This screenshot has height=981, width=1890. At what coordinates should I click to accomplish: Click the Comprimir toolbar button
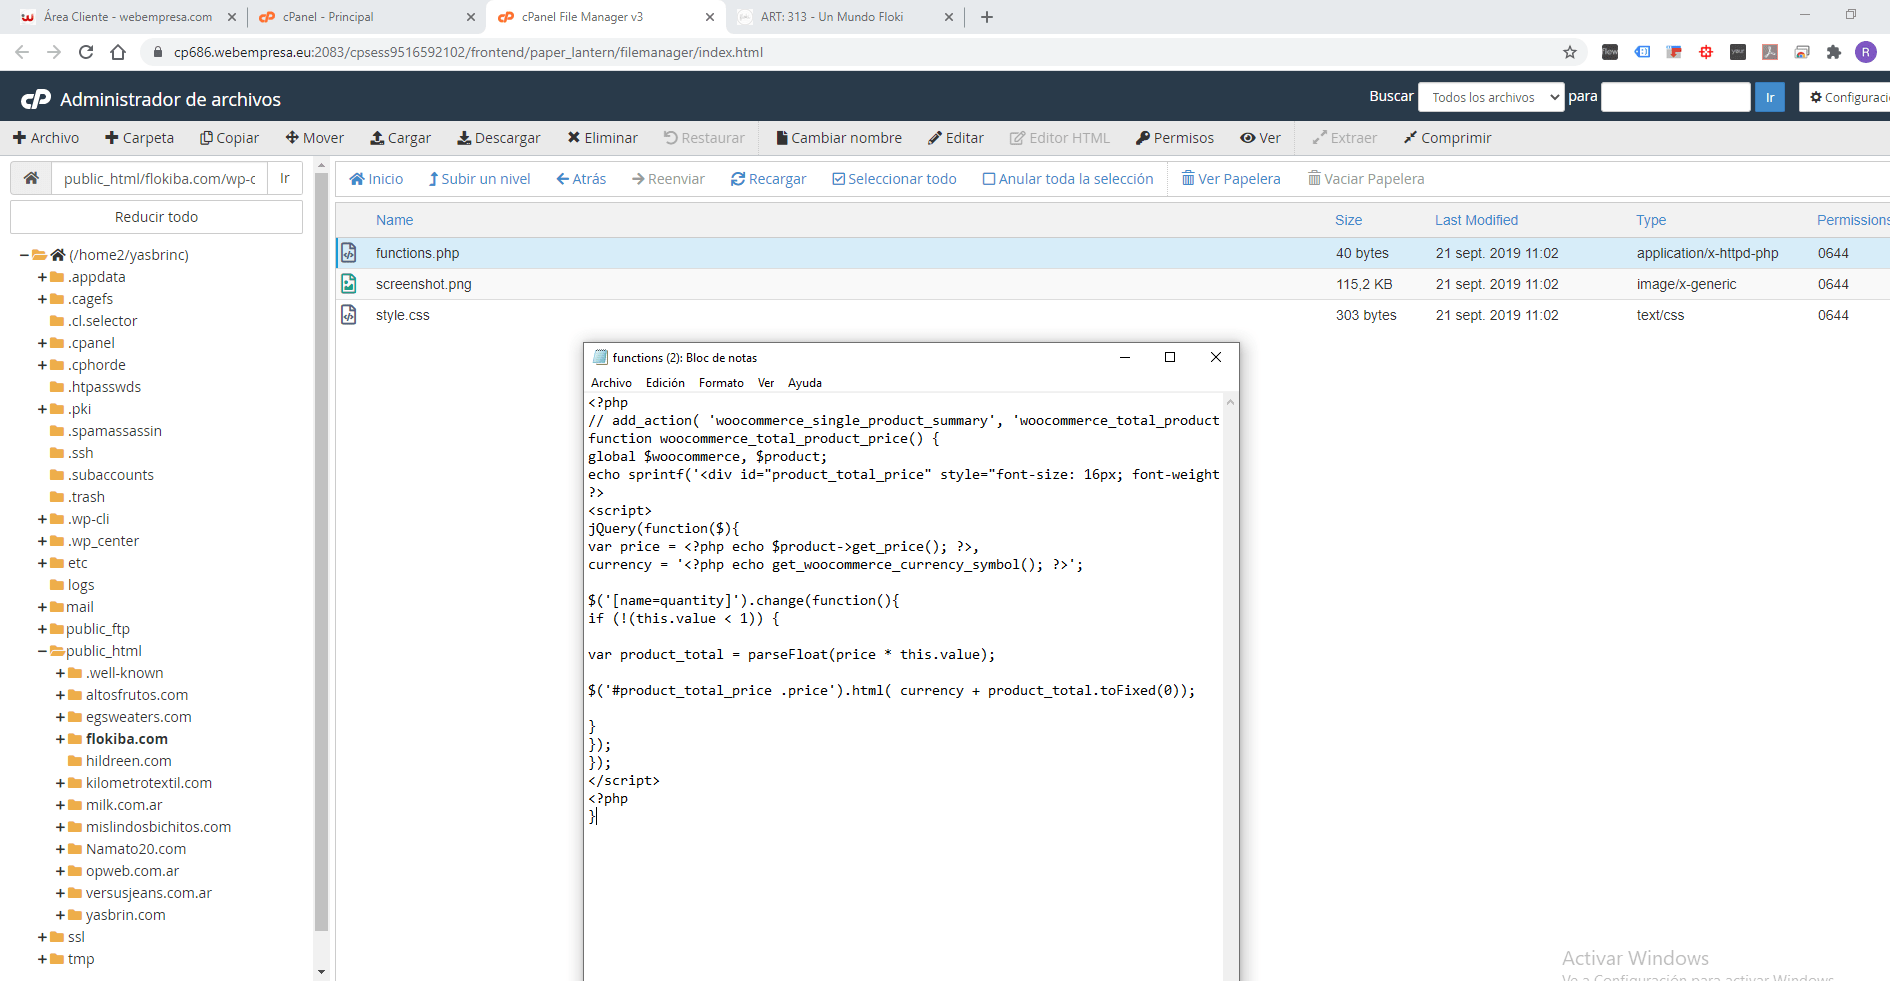pos(1447,138)
